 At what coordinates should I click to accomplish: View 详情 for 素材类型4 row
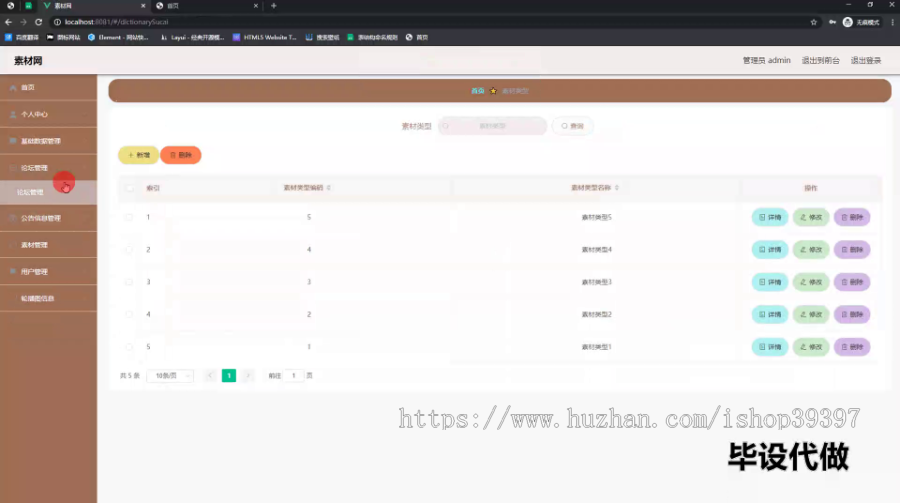770,250
